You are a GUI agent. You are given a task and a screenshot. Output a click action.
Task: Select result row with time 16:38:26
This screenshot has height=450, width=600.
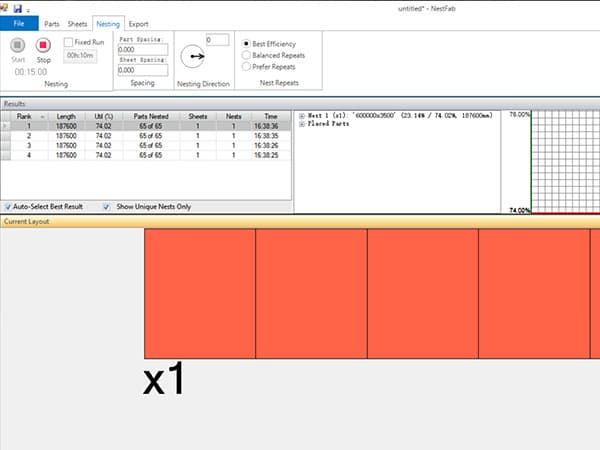[145, 145]
